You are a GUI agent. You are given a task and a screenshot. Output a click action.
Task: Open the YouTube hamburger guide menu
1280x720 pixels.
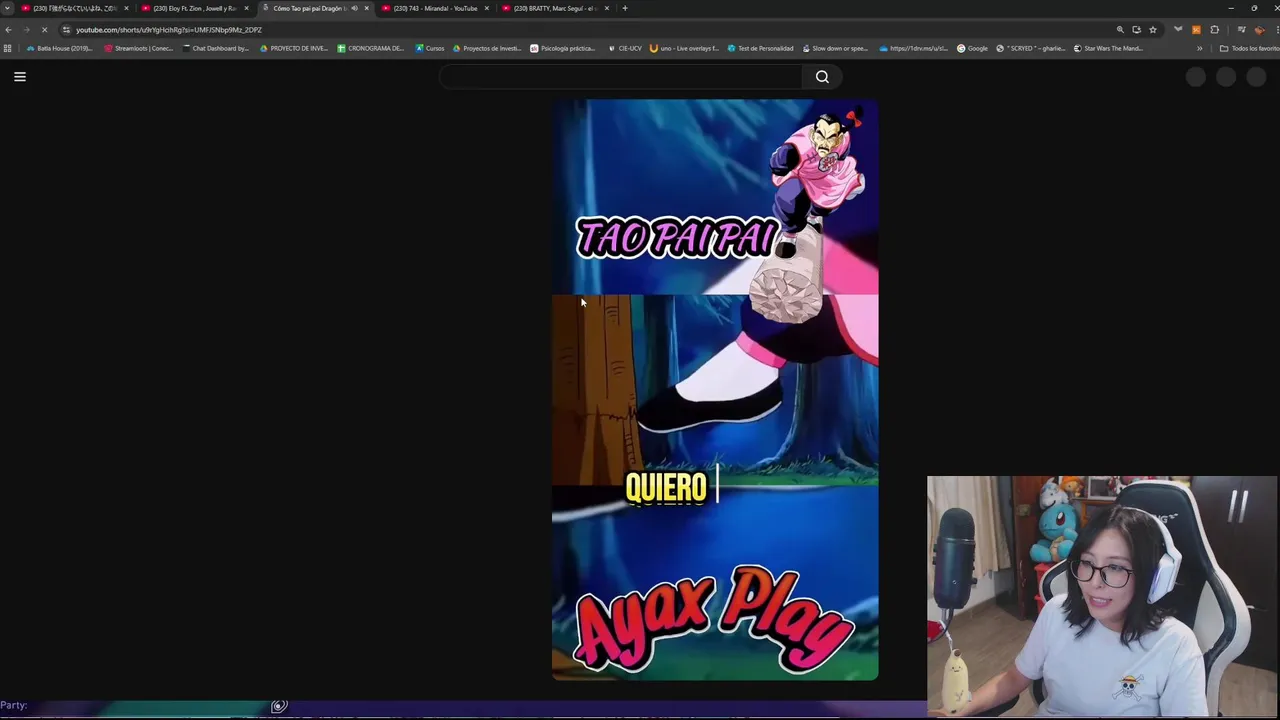tap(19, 76)
